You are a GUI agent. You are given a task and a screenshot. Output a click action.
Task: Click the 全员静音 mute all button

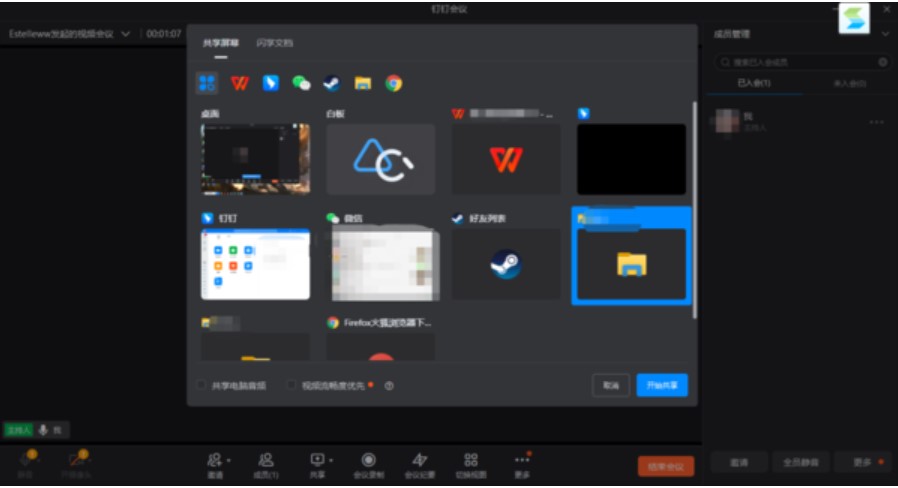pos(801,462)
